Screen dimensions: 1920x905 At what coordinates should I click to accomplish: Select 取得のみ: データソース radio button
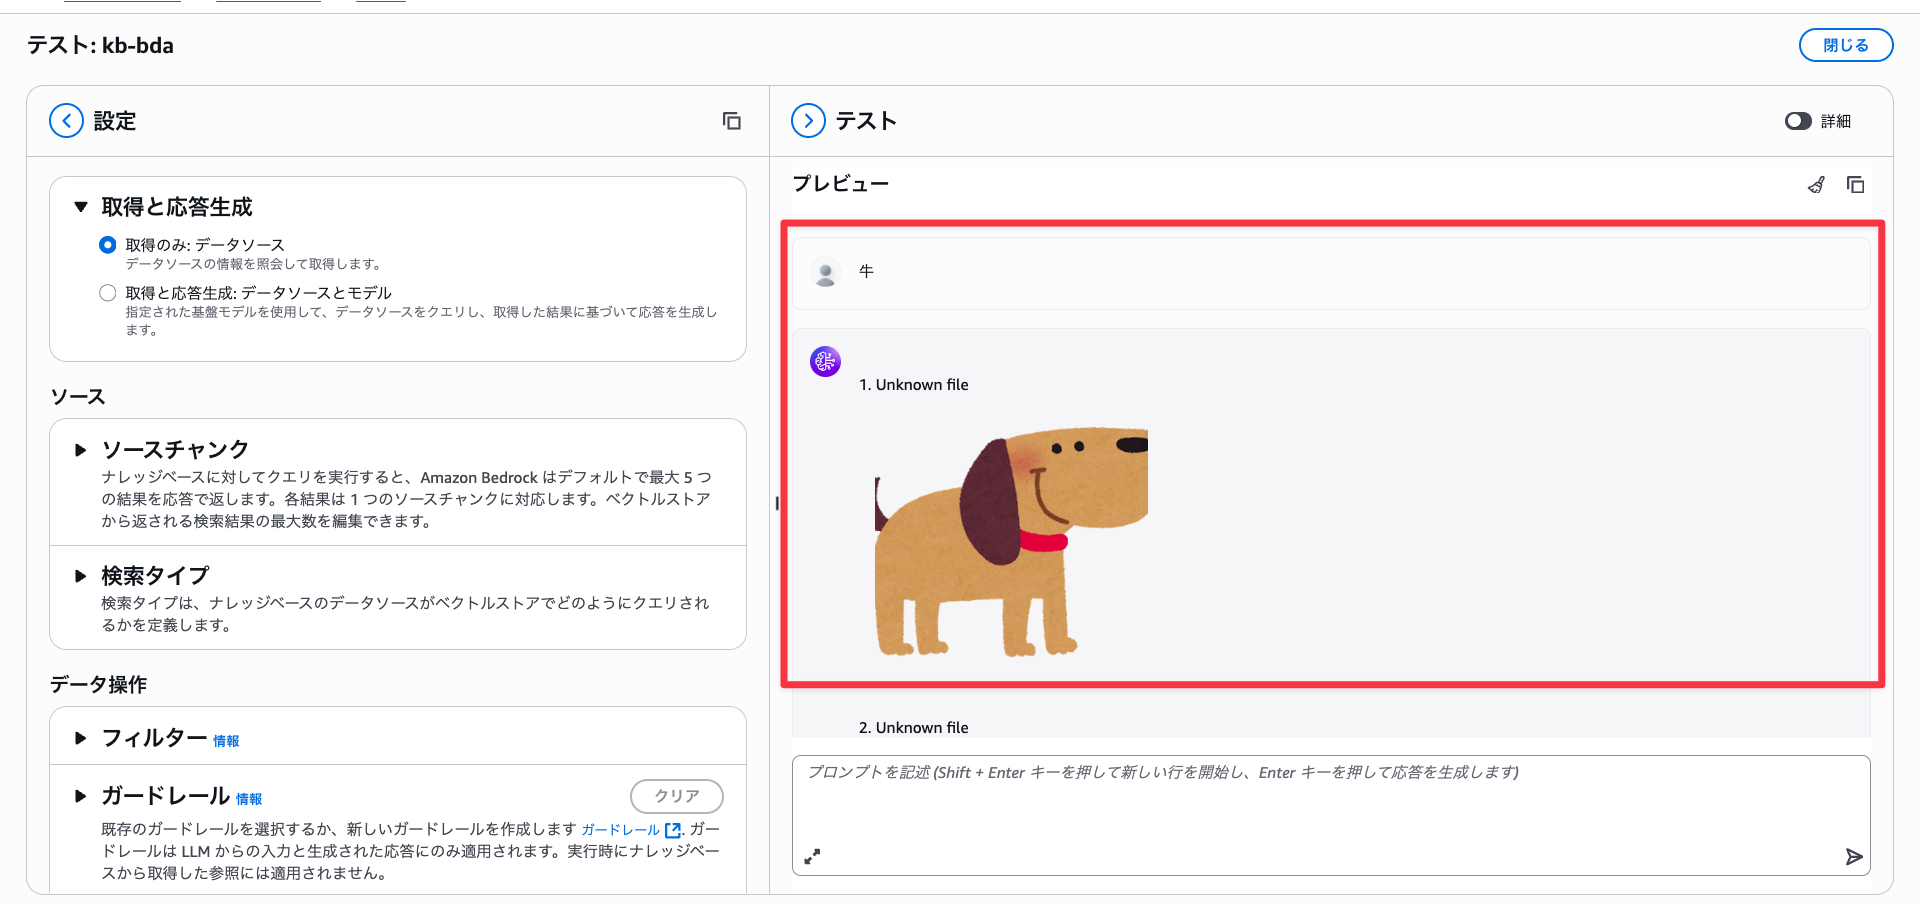pos(108,245)
